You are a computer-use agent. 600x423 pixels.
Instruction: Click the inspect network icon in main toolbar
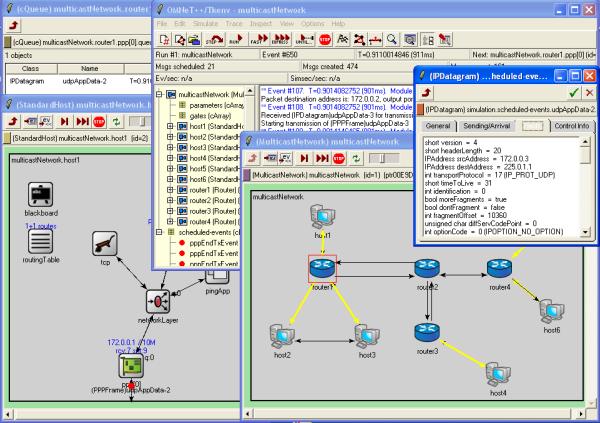click(x=359, y=39)
